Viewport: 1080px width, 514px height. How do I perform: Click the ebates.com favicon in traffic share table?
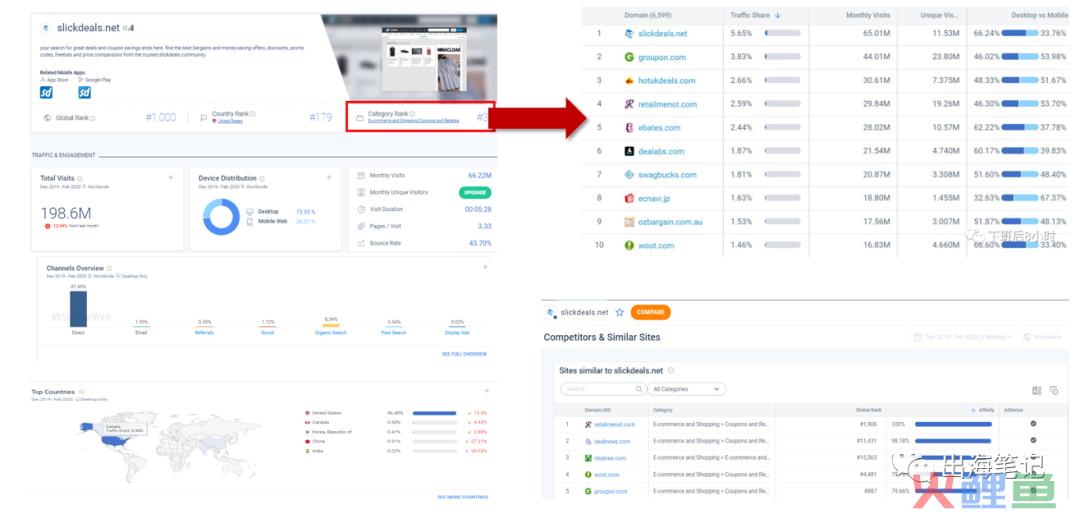point(629,127)
